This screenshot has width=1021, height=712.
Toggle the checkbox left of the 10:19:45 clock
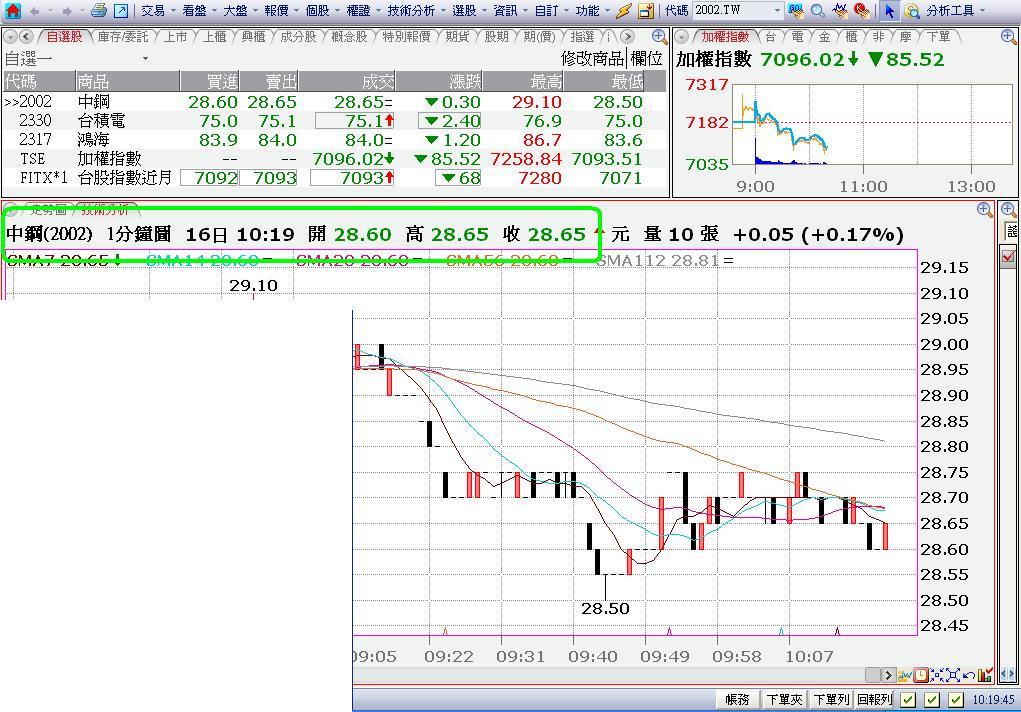[x=955, y=700]
